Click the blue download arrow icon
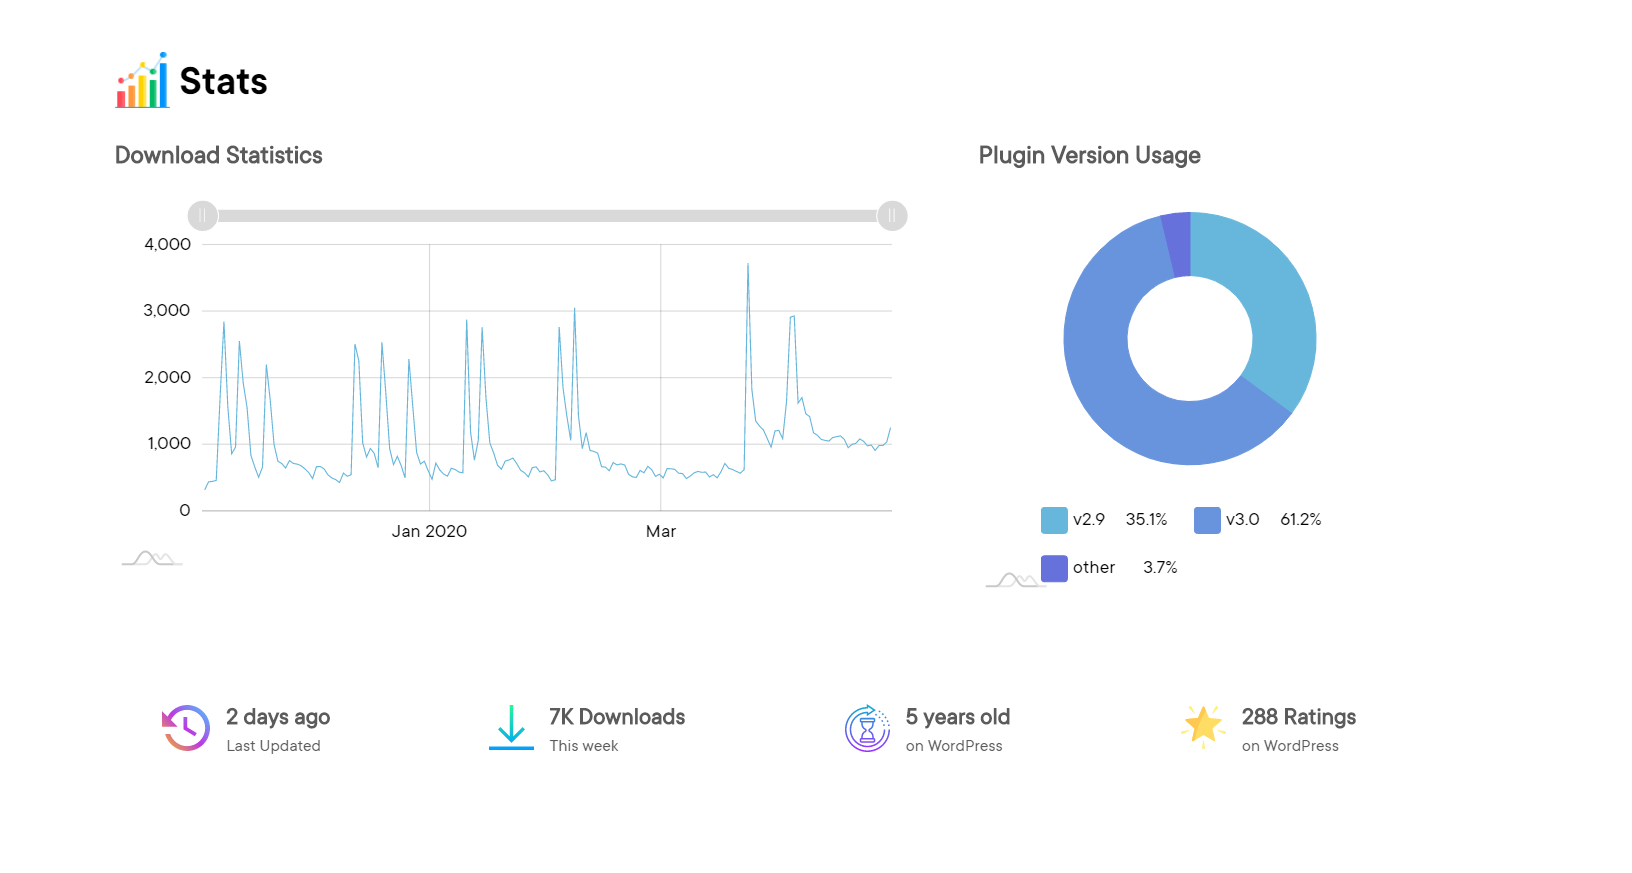This screenshot has width=1632, height=873. [511, 729]
